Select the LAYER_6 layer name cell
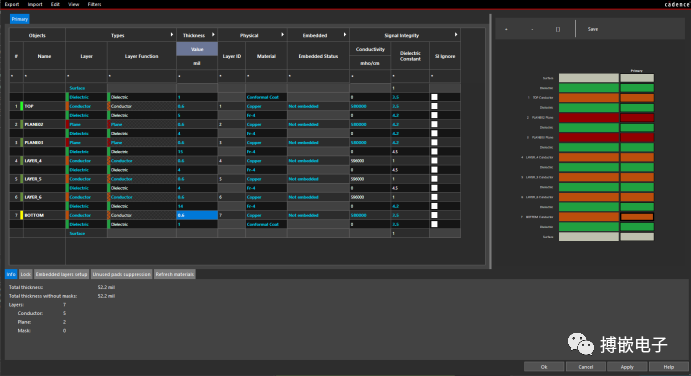This screenshot has width=691, height=376. tap(44, 197)
